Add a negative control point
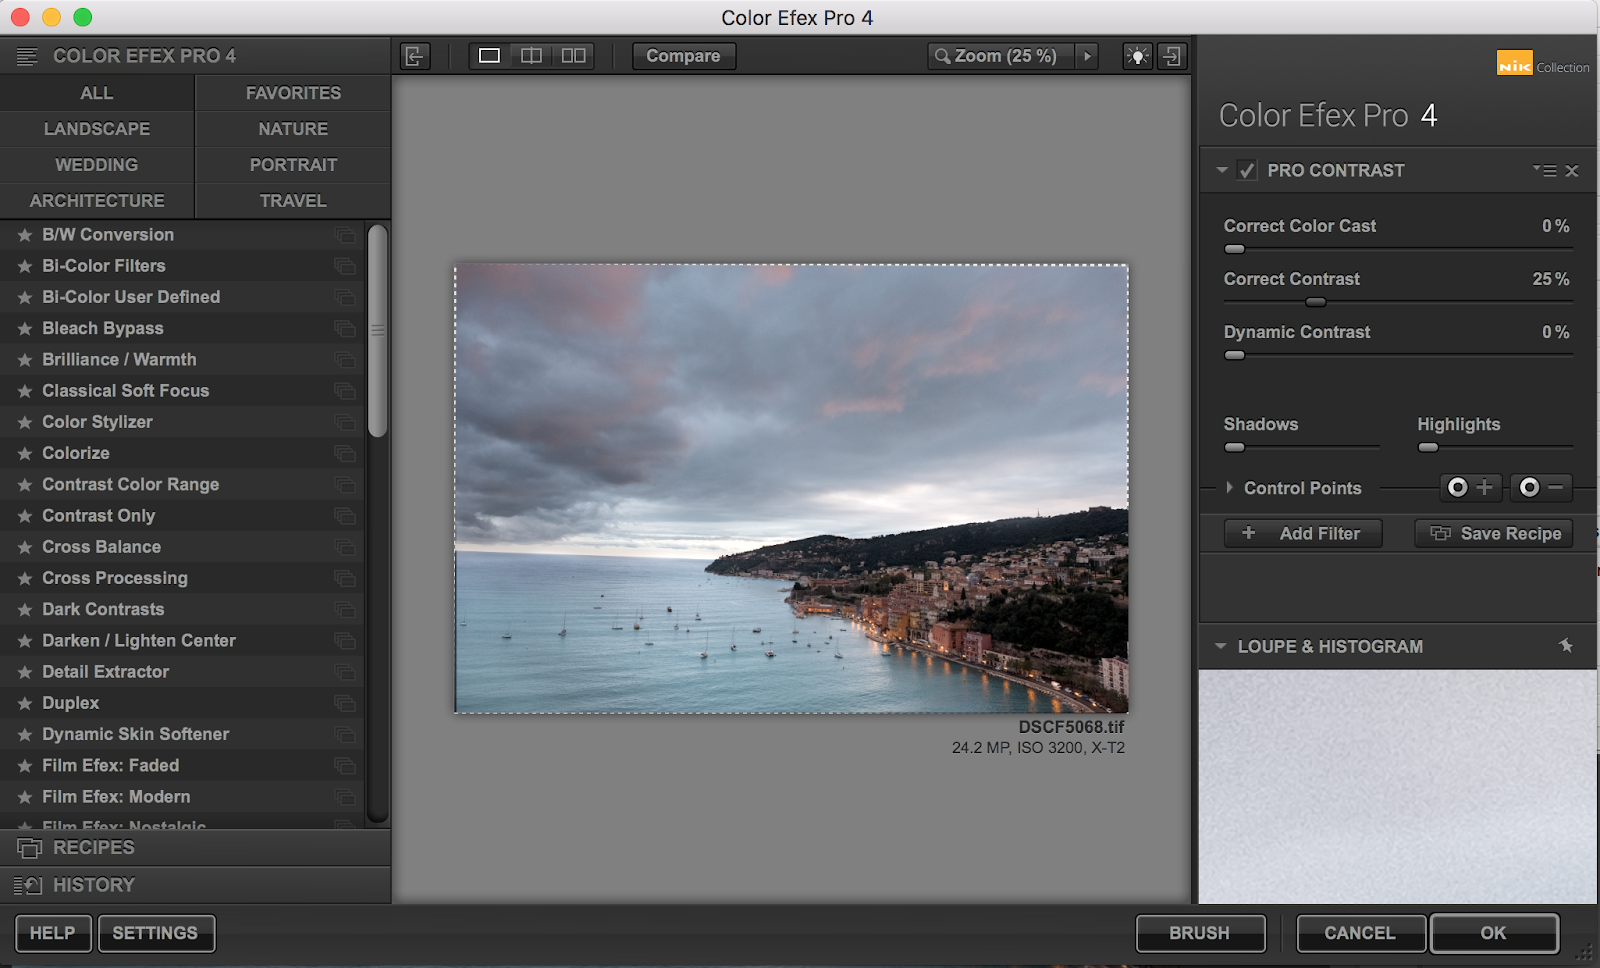The width and height of the screenshot is (1600, 968). (x=1541, y=487)
